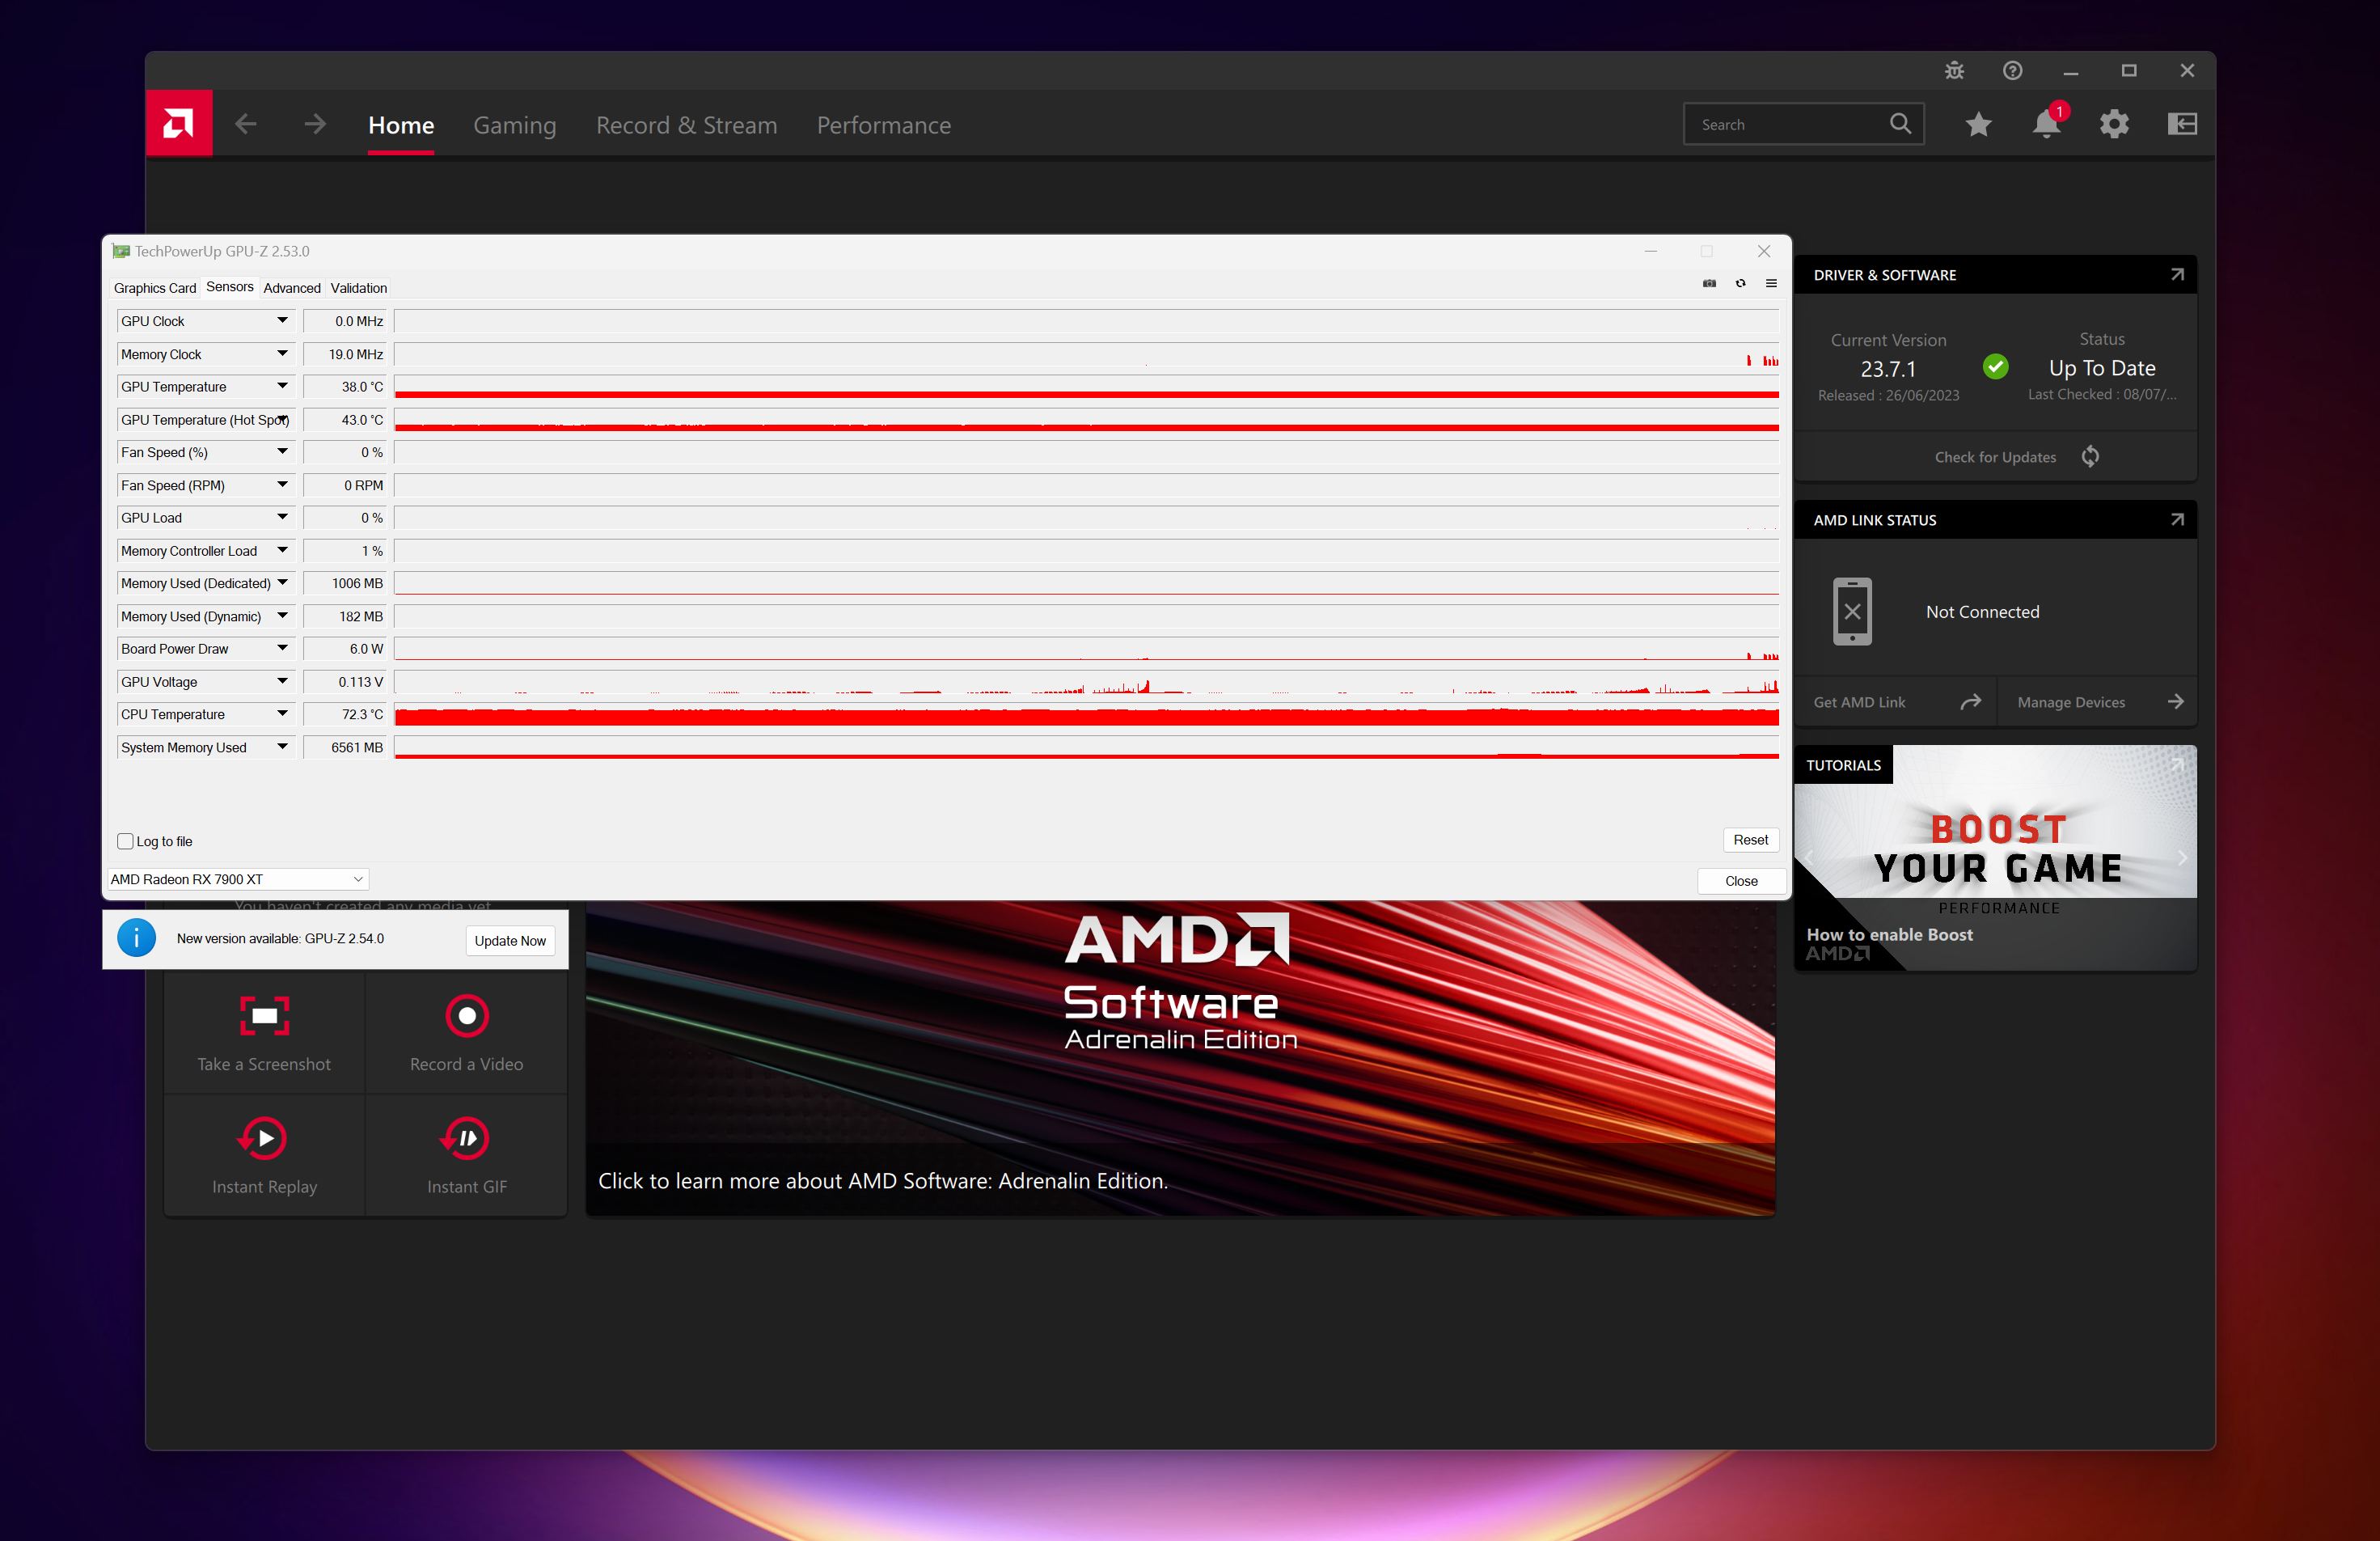Toggle the sidebar panel icon

click(x=2182, y=124)
